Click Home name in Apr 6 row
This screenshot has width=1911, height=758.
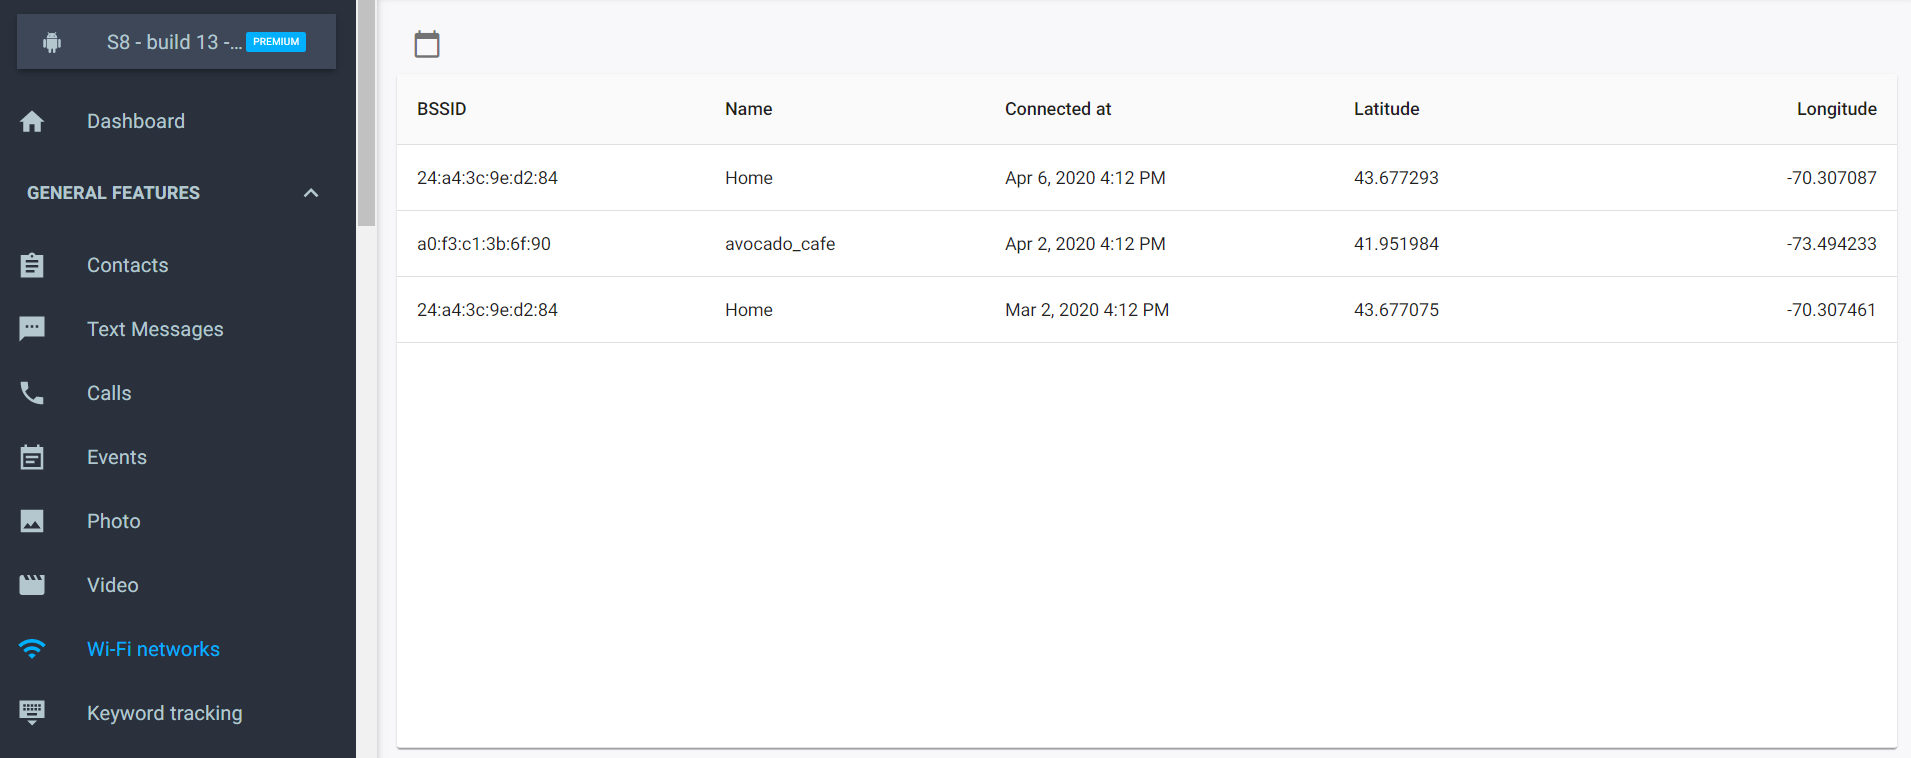coord(749,178)
